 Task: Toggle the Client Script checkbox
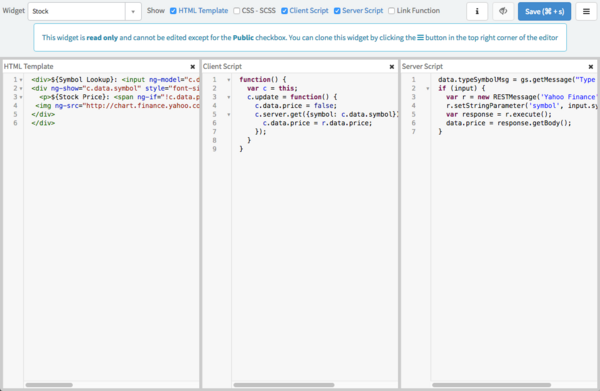tap(284, 11)
